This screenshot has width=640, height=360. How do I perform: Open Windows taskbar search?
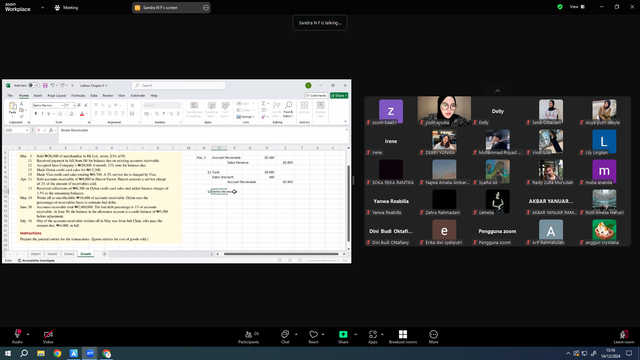point(24,353)
